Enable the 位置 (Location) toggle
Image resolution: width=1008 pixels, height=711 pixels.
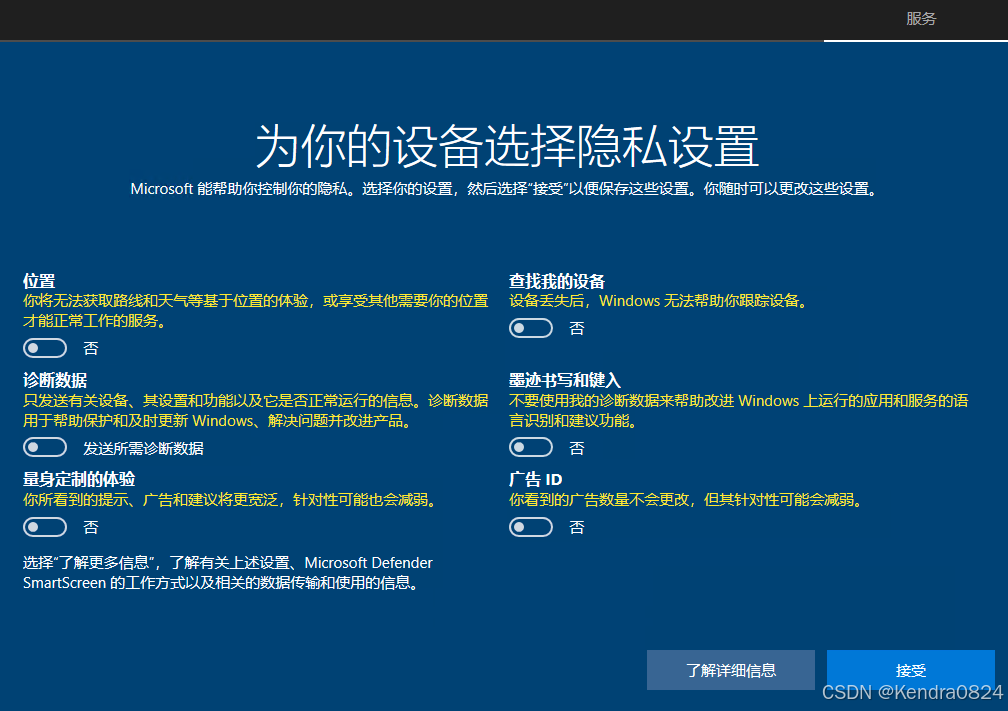click(x=45, y=347)
